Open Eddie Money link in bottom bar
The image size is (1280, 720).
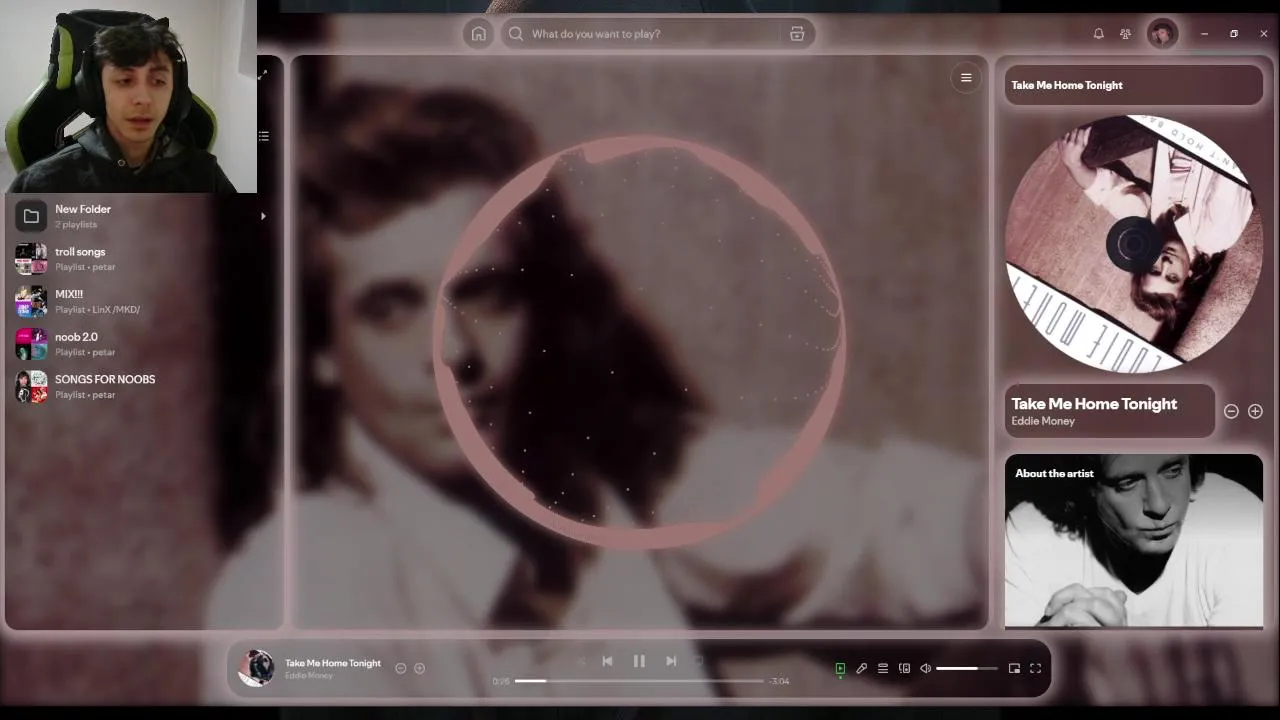(x=309, y=676)
